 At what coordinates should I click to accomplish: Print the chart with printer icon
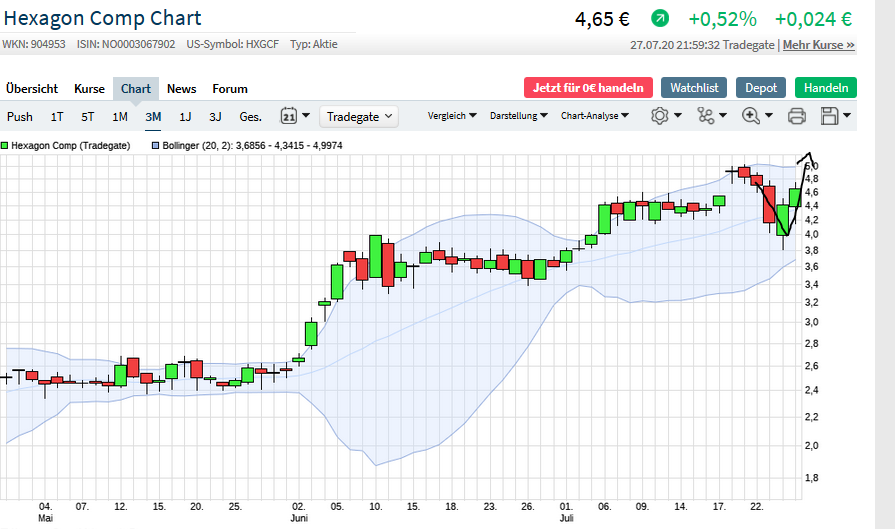click(x=797, y=116)
